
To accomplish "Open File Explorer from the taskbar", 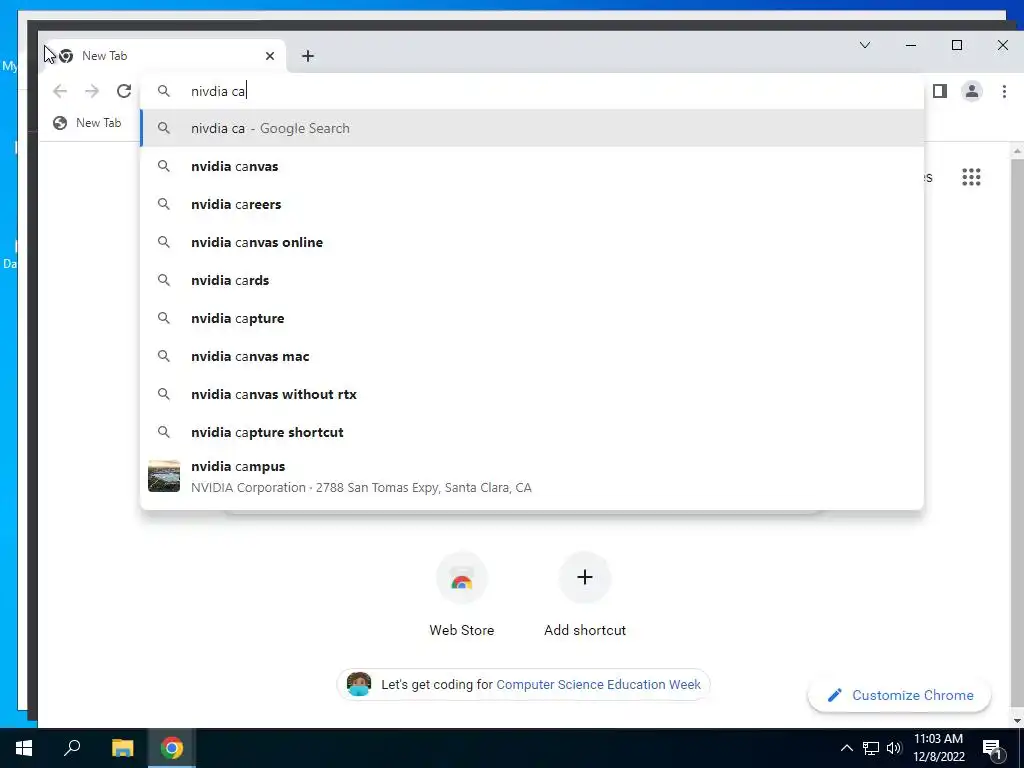I will (122, 748).
